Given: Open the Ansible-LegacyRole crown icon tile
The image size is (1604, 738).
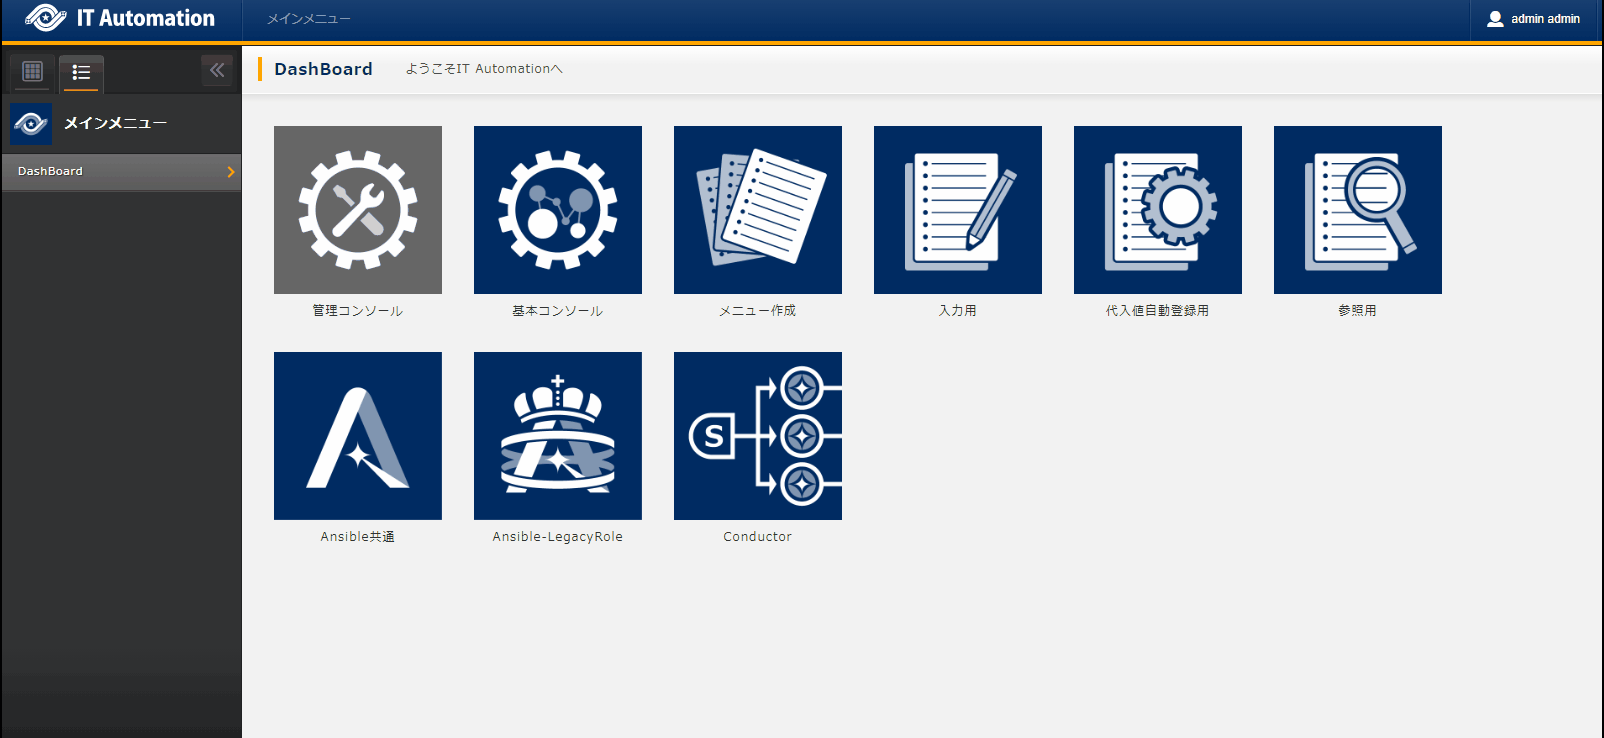Looking at the screenshot, I should coord(557,436).
